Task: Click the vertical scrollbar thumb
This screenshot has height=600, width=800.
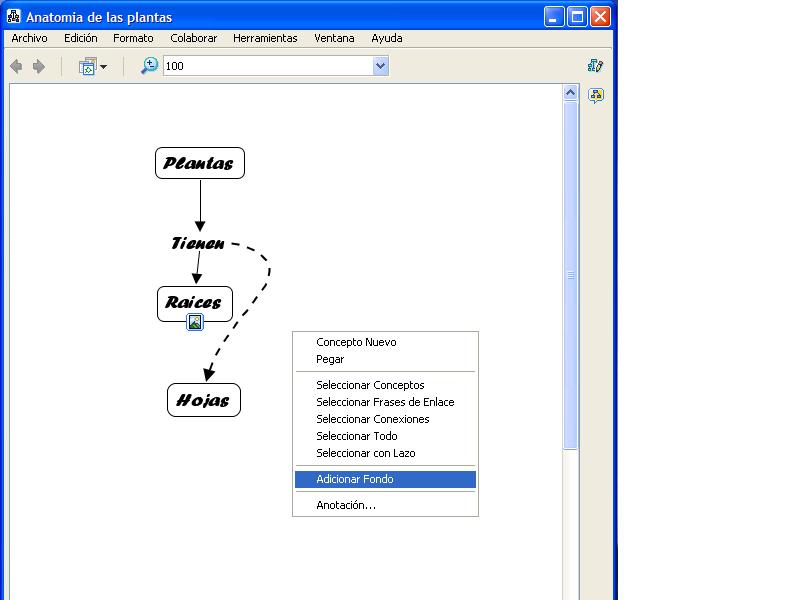Action: point(570,276)
